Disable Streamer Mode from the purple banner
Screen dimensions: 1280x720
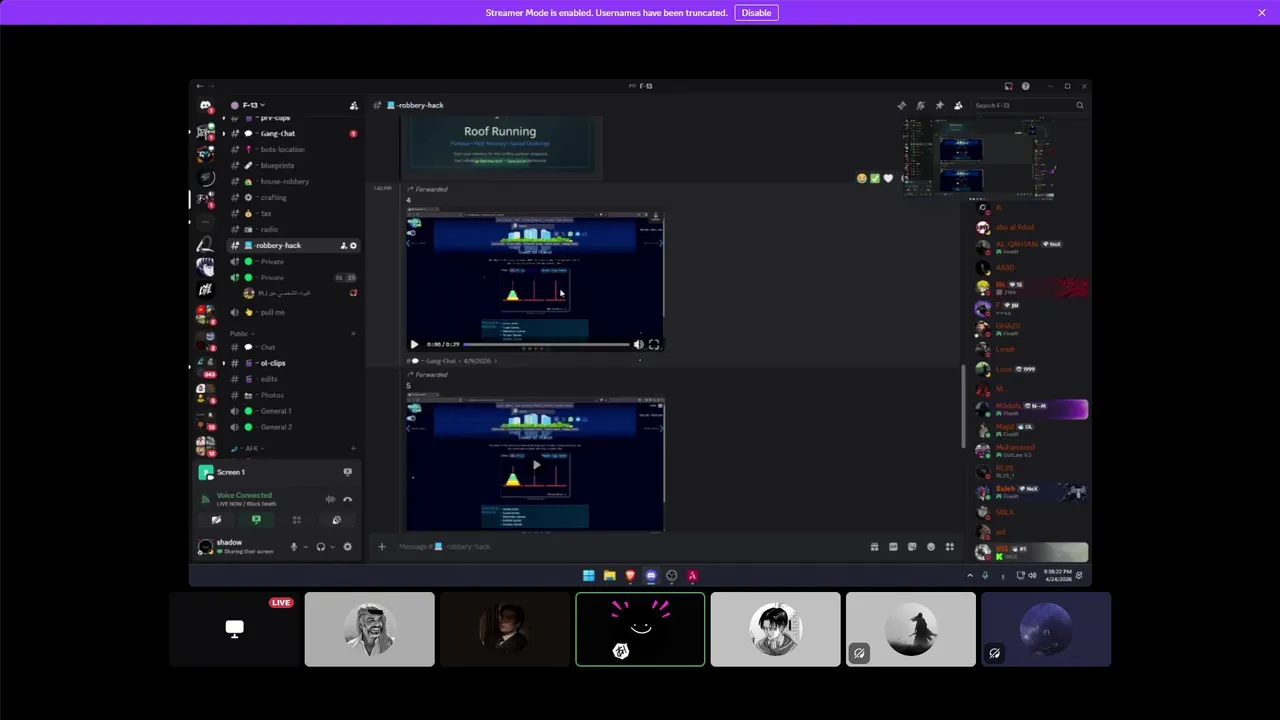(x=756, y=13)
